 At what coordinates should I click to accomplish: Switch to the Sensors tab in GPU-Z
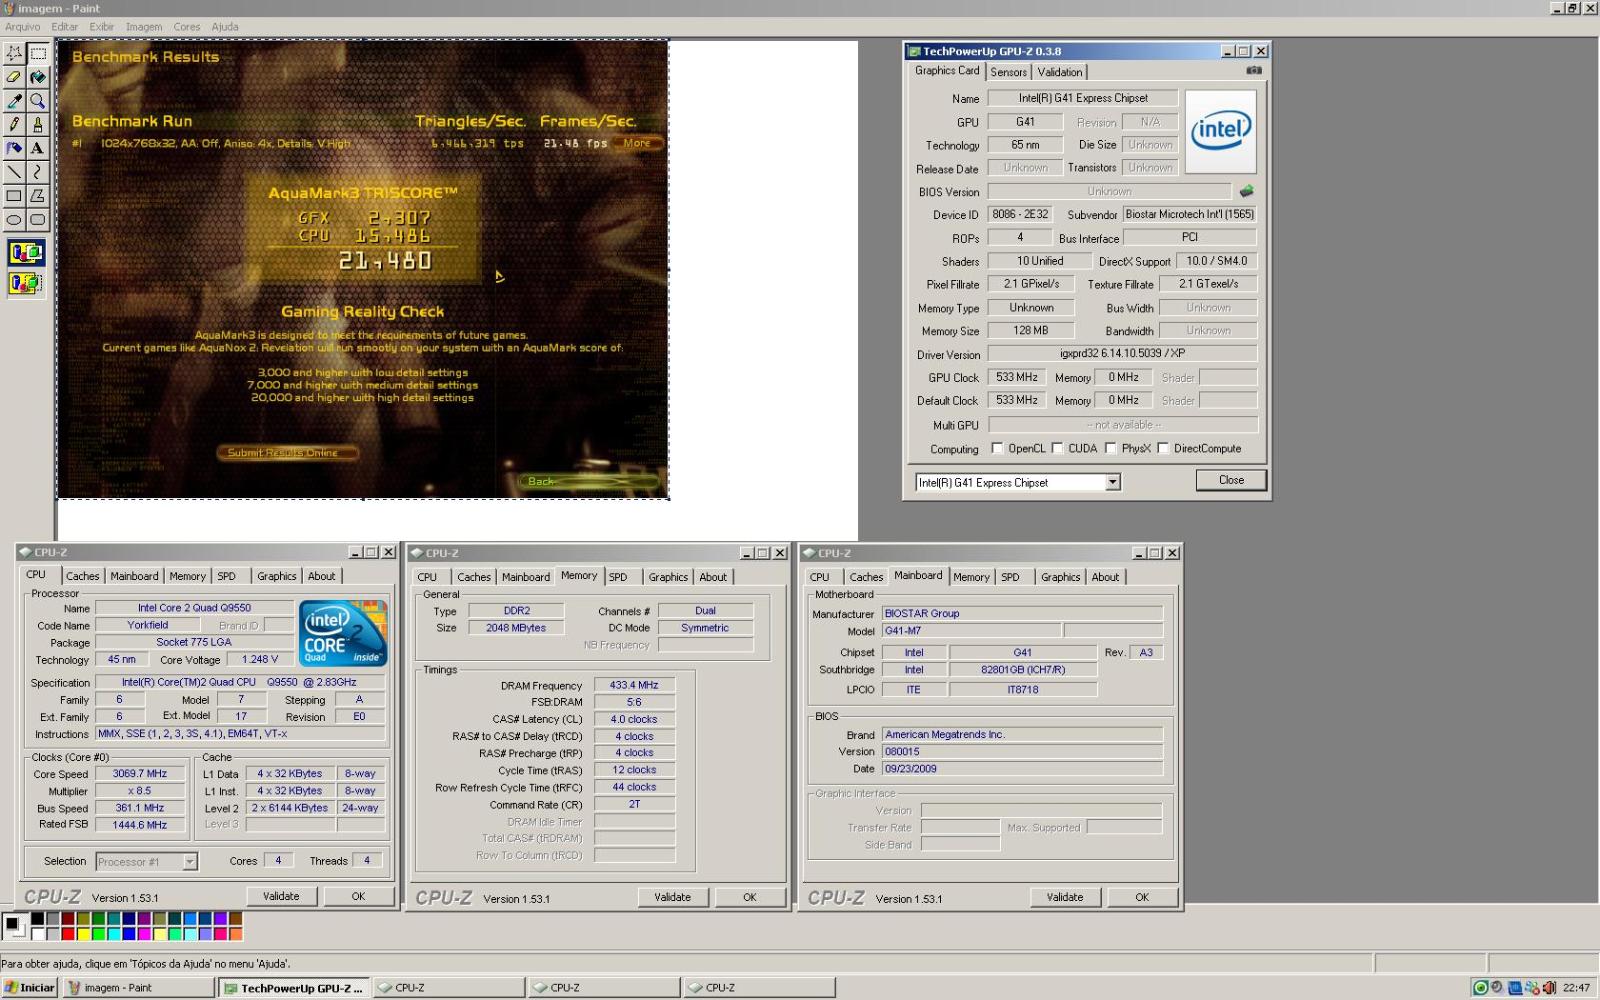click(x=1009, y=72)
